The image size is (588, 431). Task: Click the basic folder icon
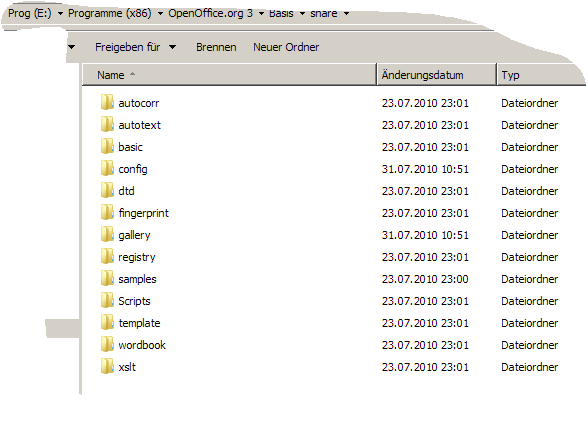pos(107,147)
